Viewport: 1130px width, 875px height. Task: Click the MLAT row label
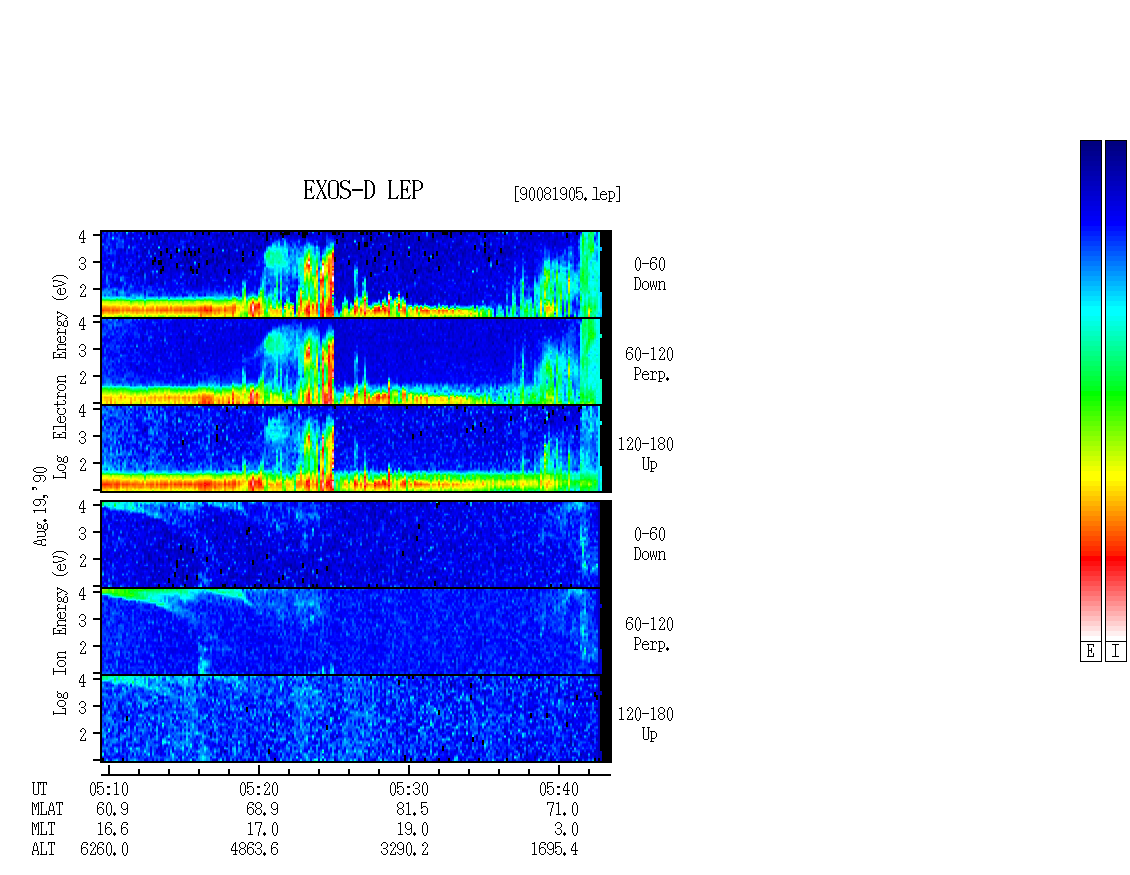coord(47,809)
